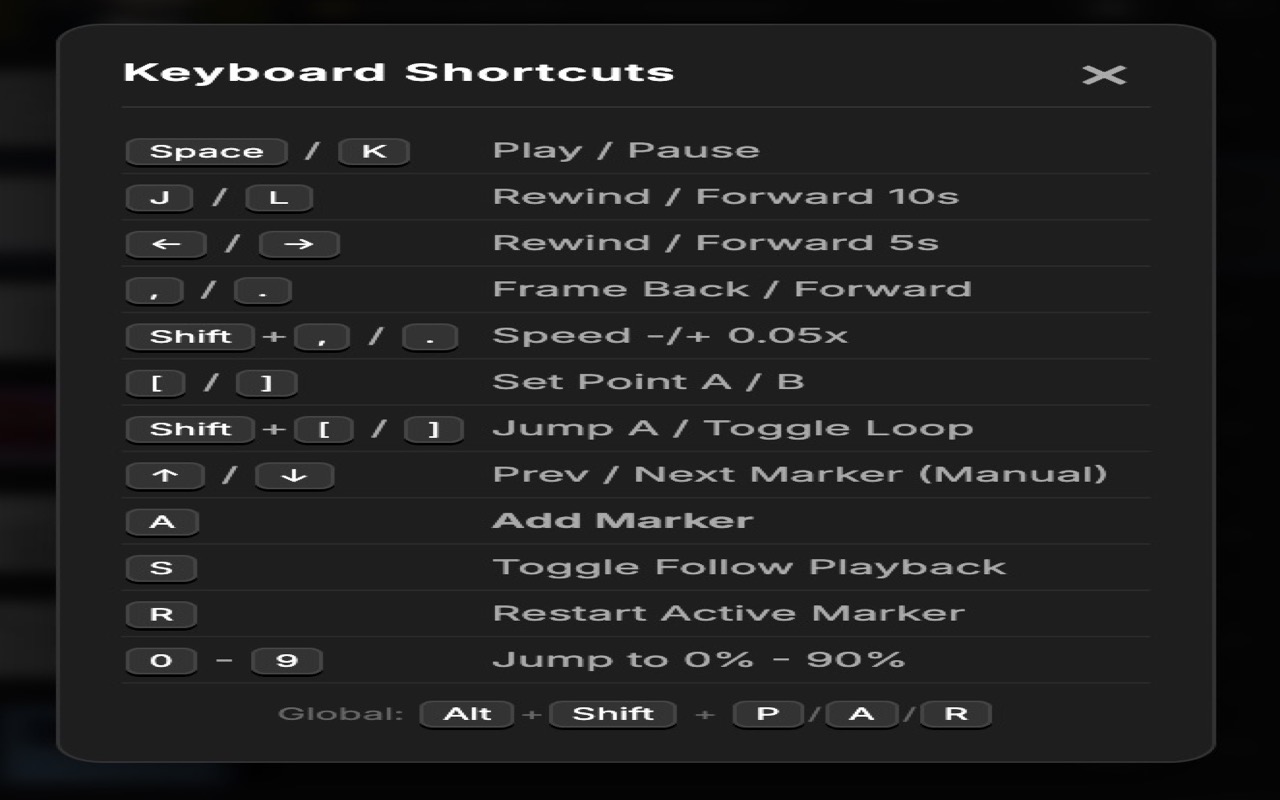Click the J key badge
1280x800 pixels.
[159, 197]
